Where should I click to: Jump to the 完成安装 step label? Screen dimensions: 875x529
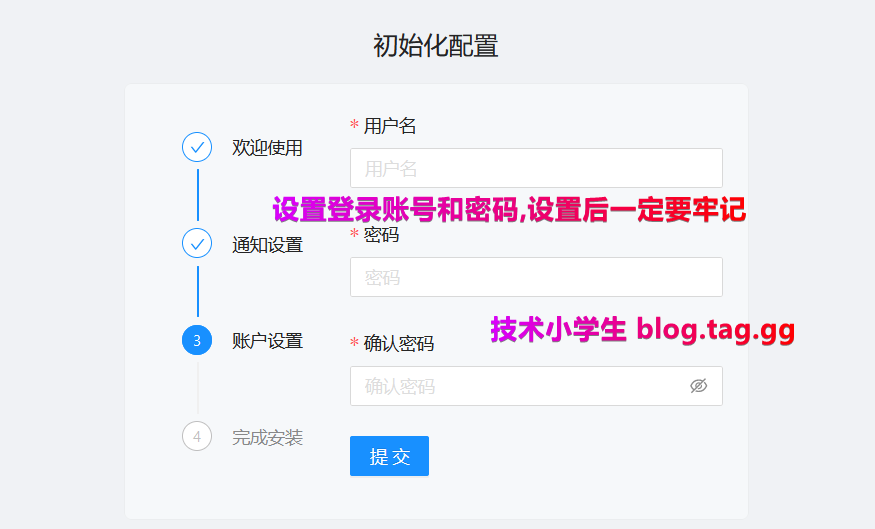[267, 437]
